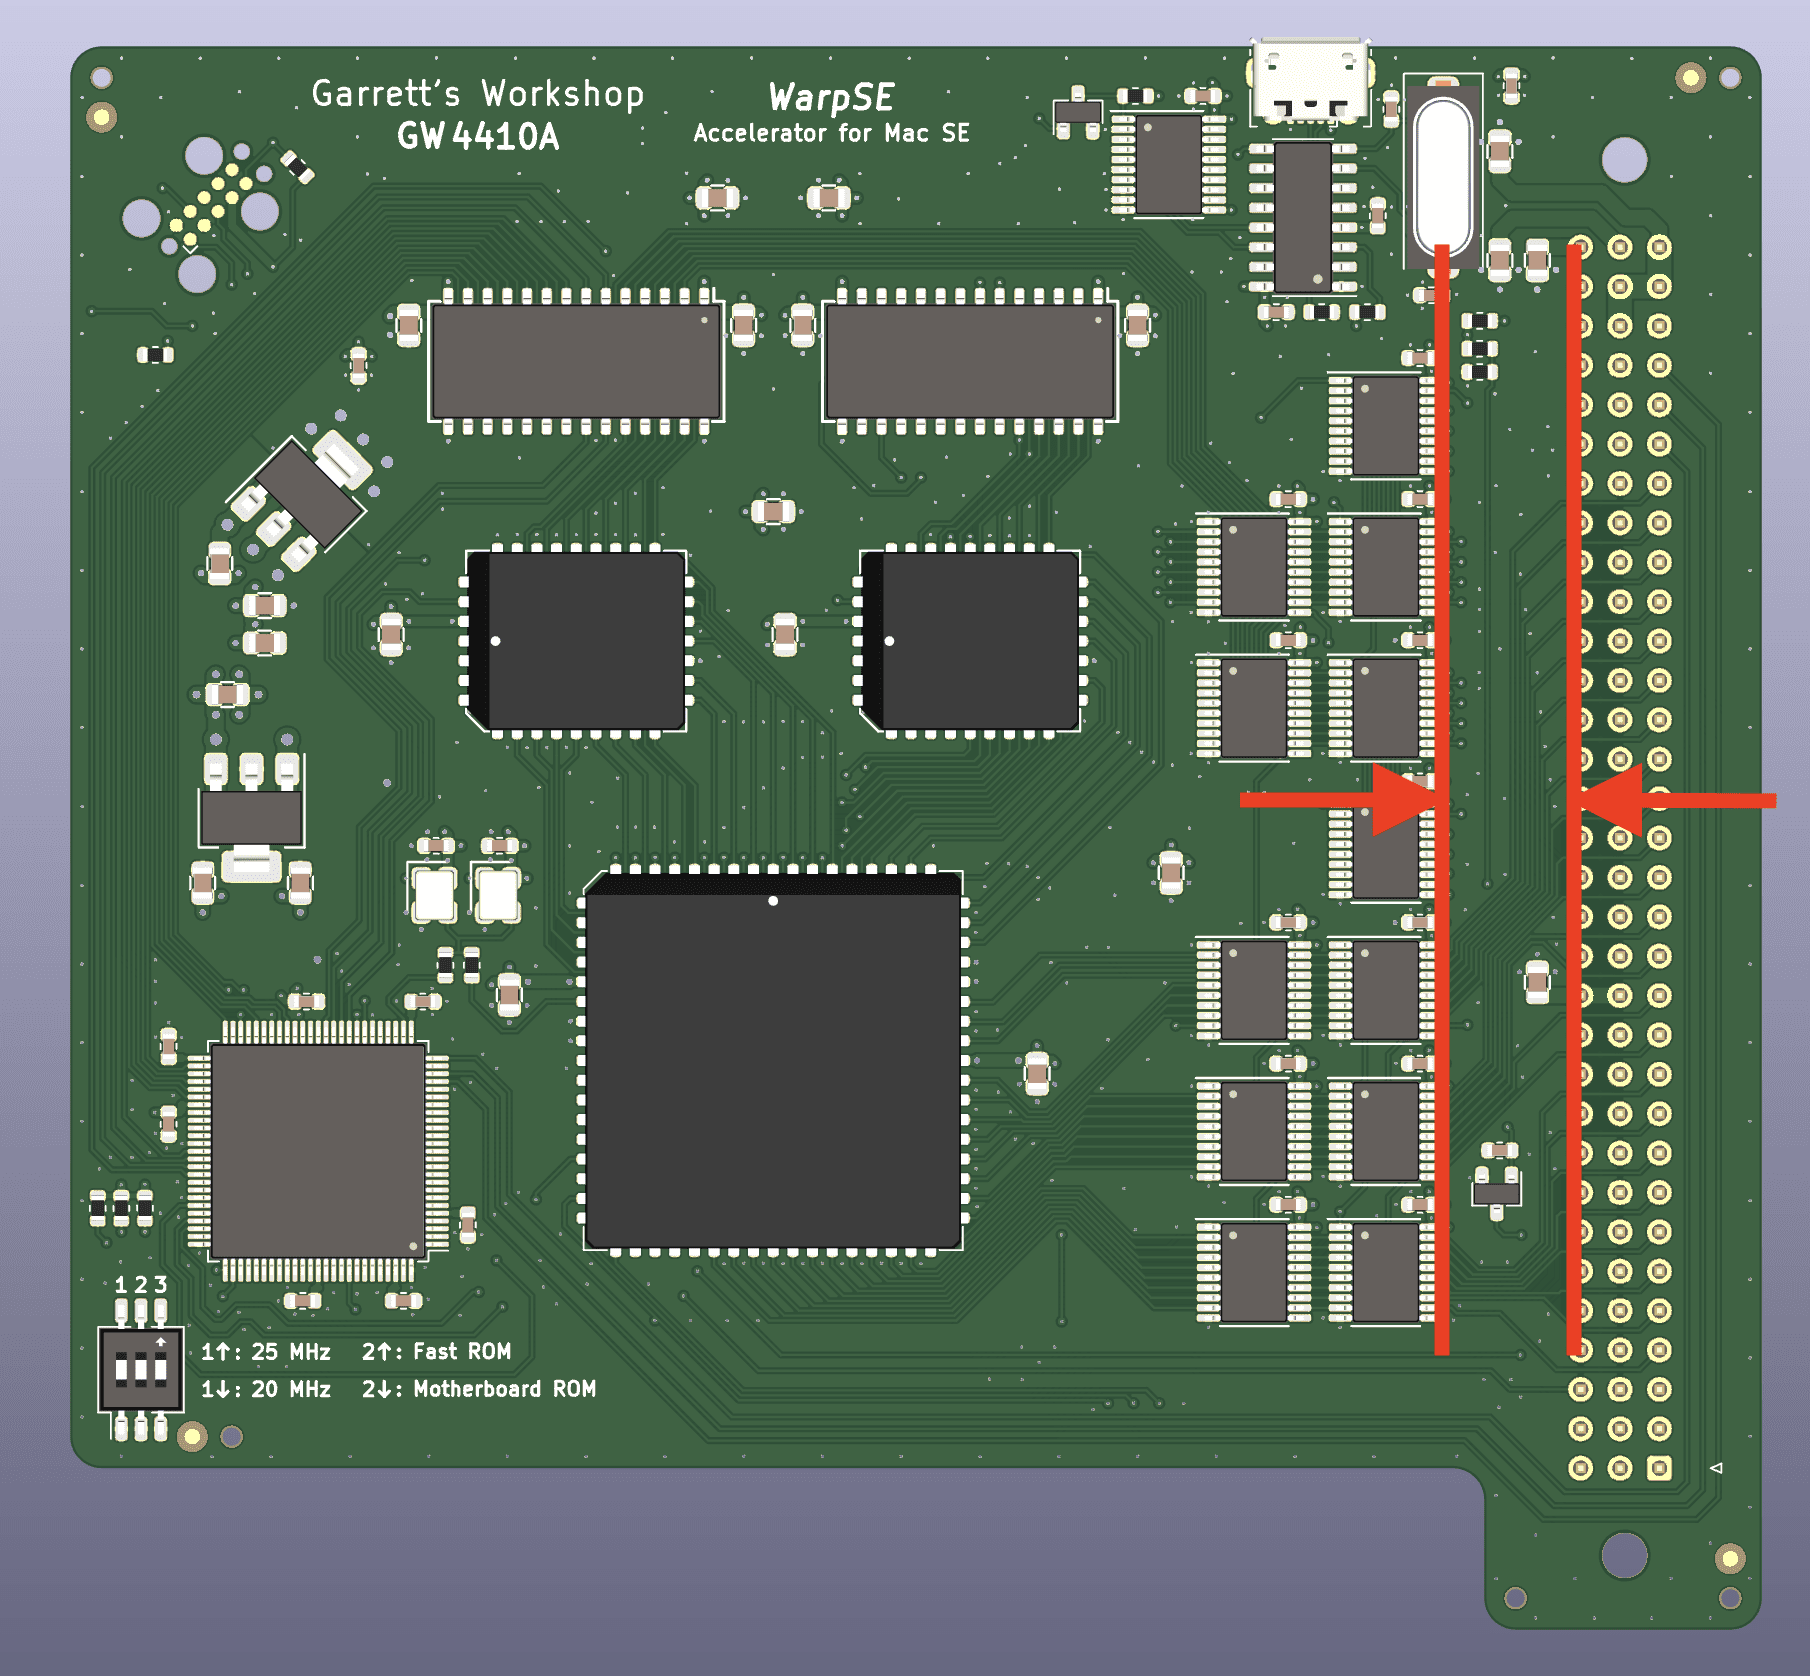Select the SOT-223 voltage regulator

click(251, 816)
